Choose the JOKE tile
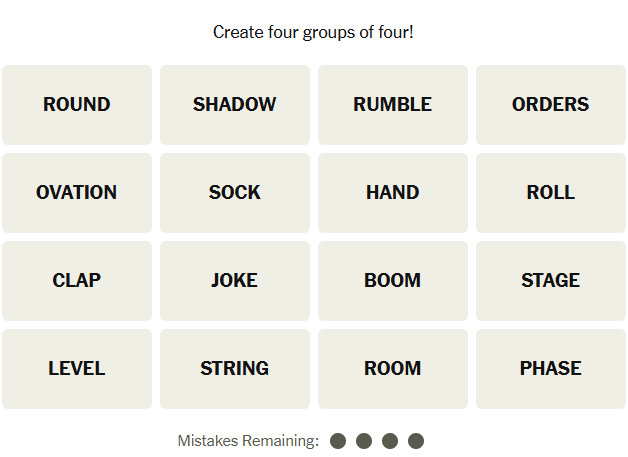Viewport: 628px width, 457px height. [235, 281]
